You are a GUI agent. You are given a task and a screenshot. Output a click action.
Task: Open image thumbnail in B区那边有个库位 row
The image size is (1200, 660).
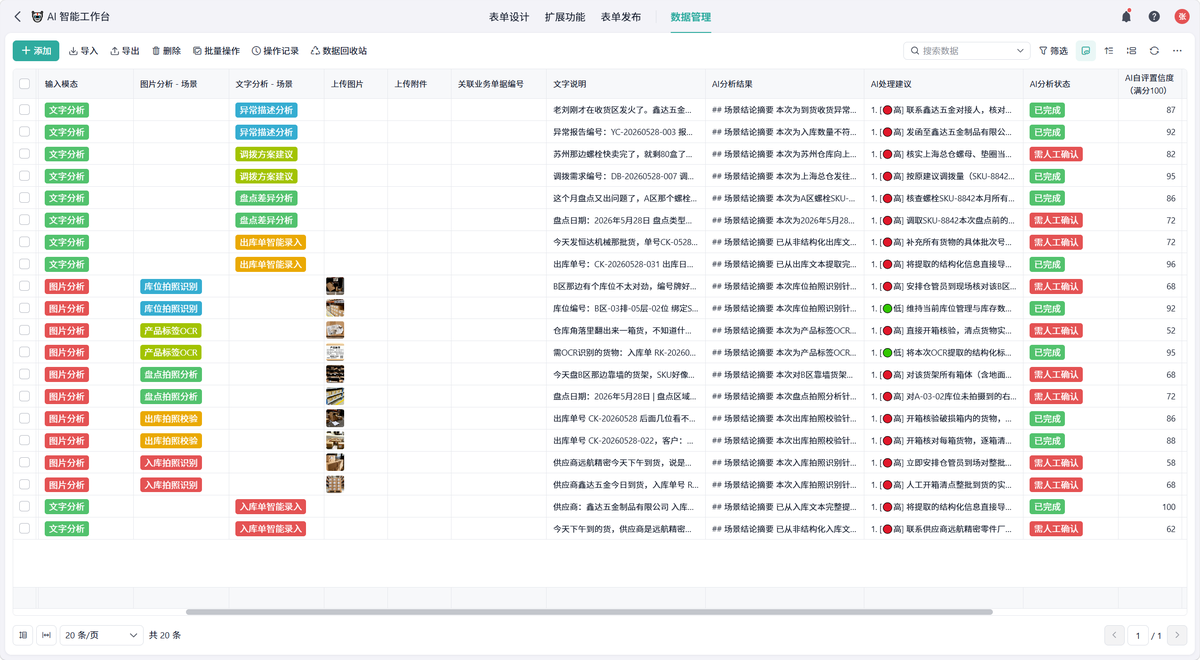335,286
